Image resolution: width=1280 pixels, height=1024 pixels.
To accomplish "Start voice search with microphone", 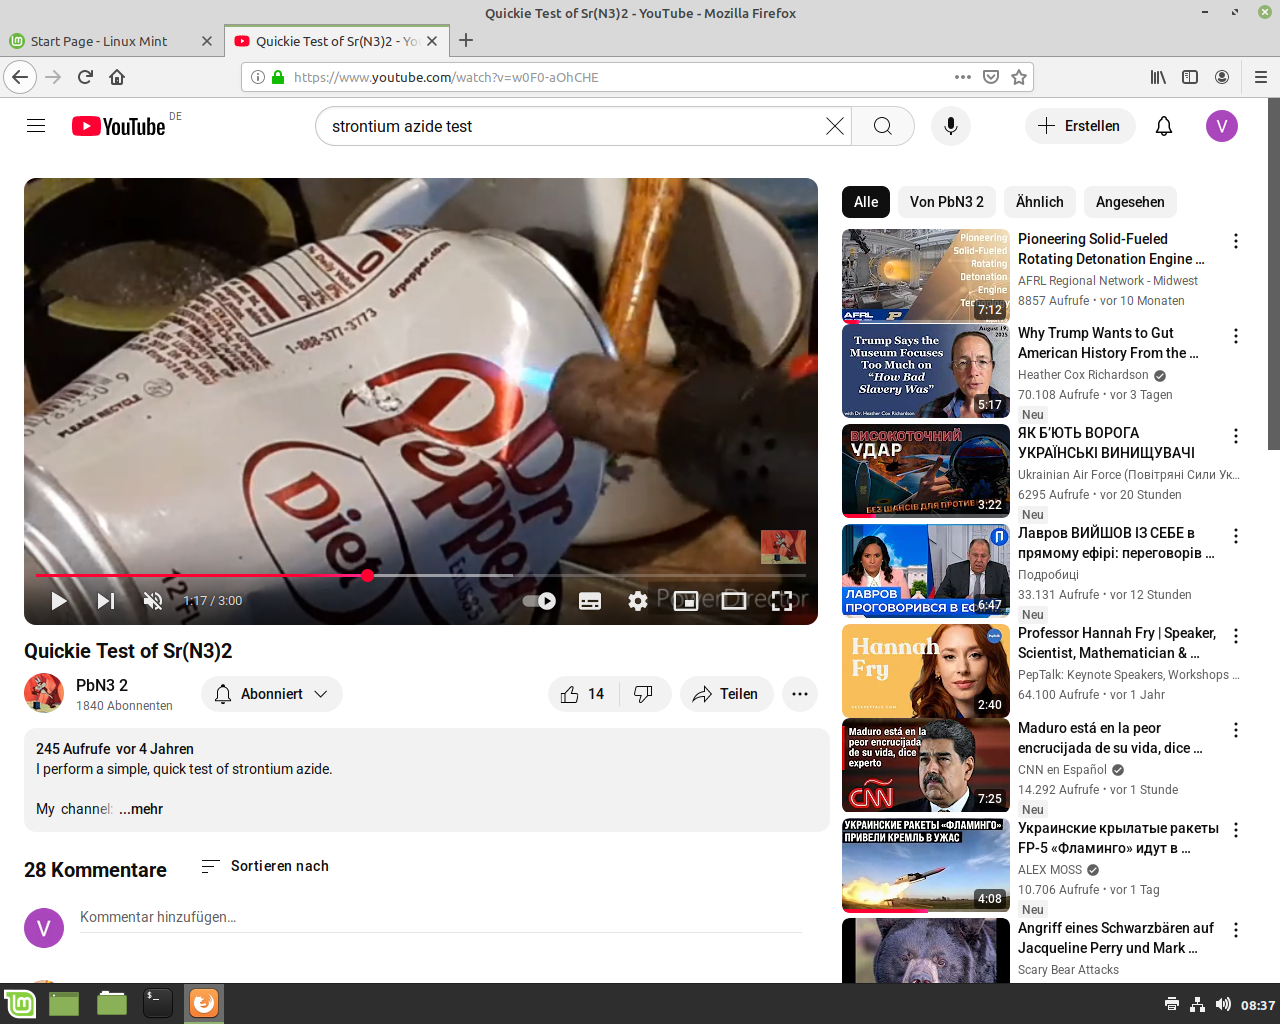I will click(951, 126).
